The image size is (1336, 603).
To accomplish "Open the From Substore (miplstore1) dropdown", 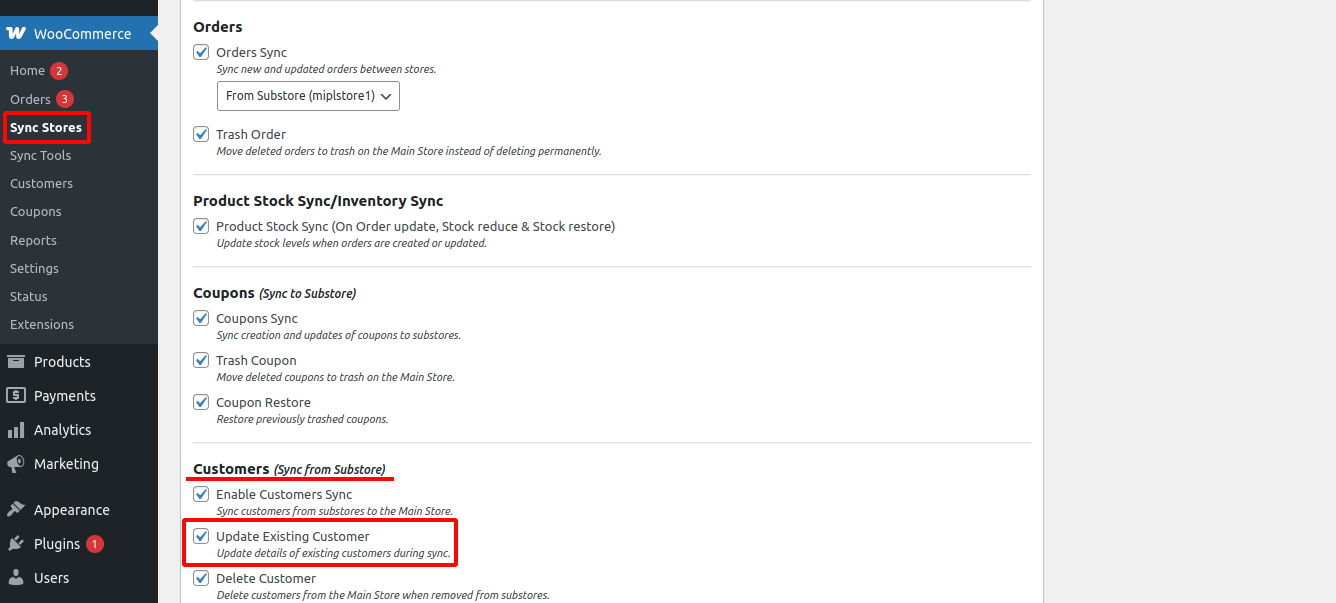I will pyautogui.click(x=308, y=96).
